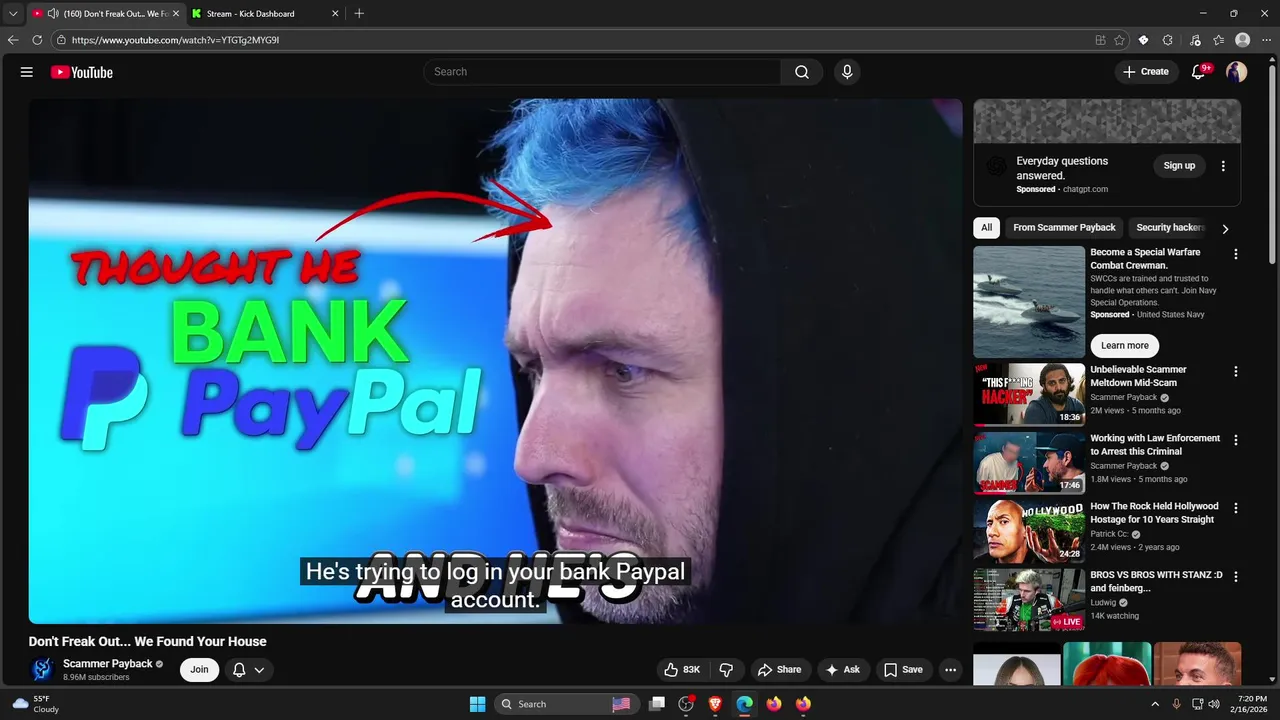Open the YouTube guide hamburger menu
This screenshot has height=720, width=1280.
tap(27, 72)
